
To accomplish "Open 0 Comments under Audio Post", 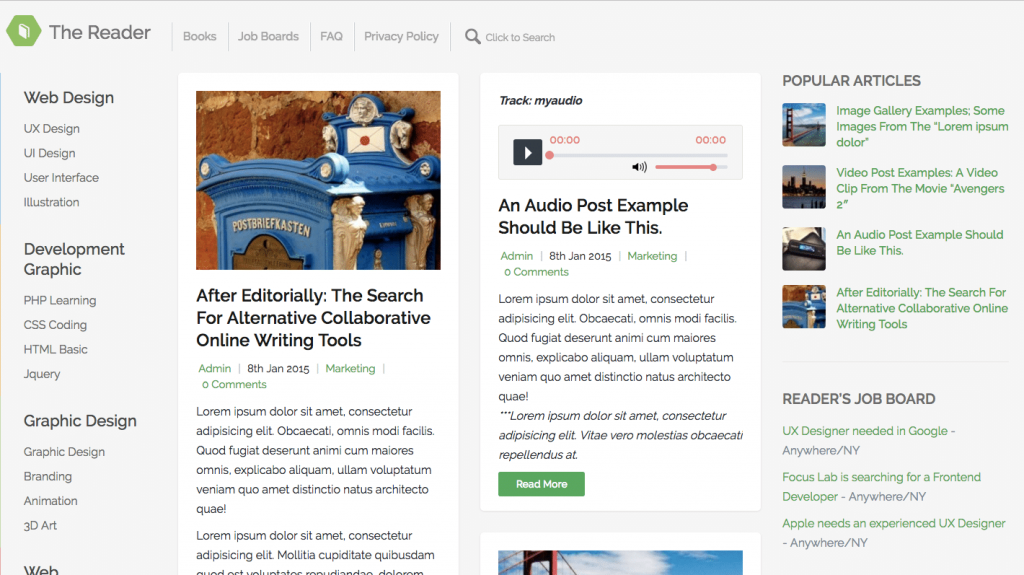I will point(536,272).
